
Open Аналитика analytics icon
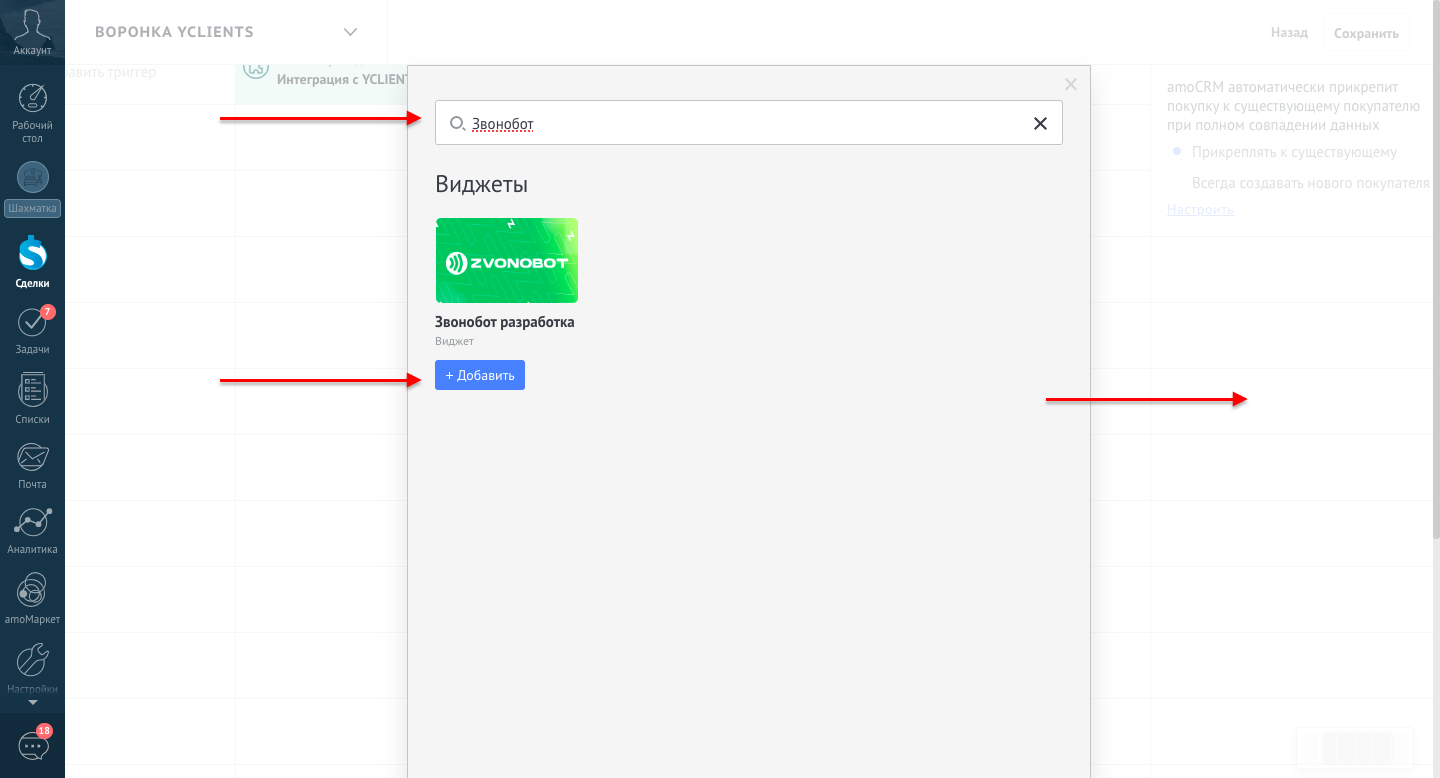[x=33, y=523]
